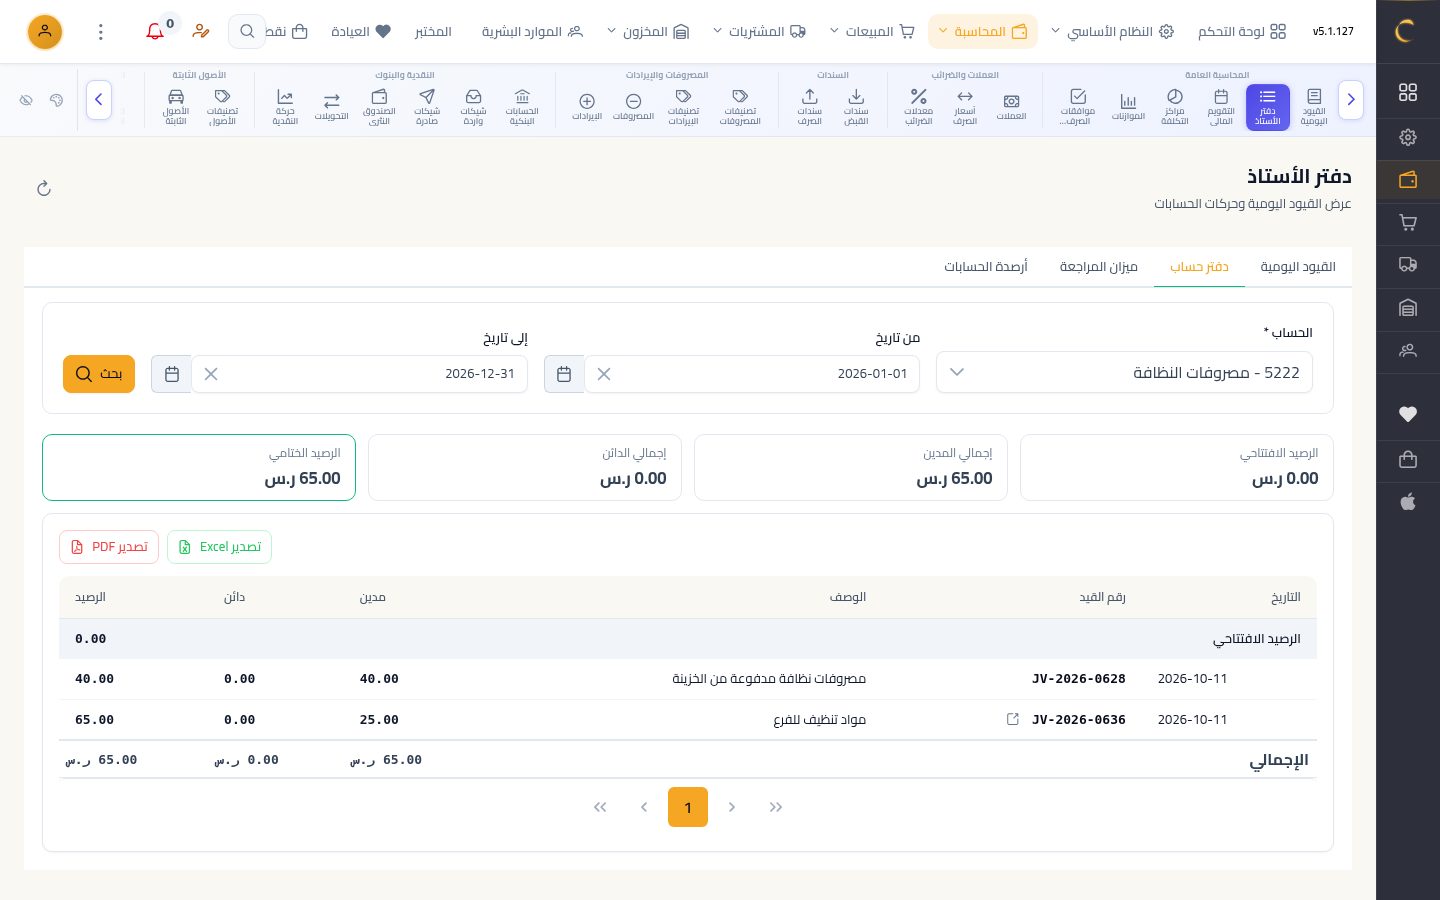
Task: Open Exchange Rates (أسعار الصرف) ribbon icon
Action: [965, 107]
